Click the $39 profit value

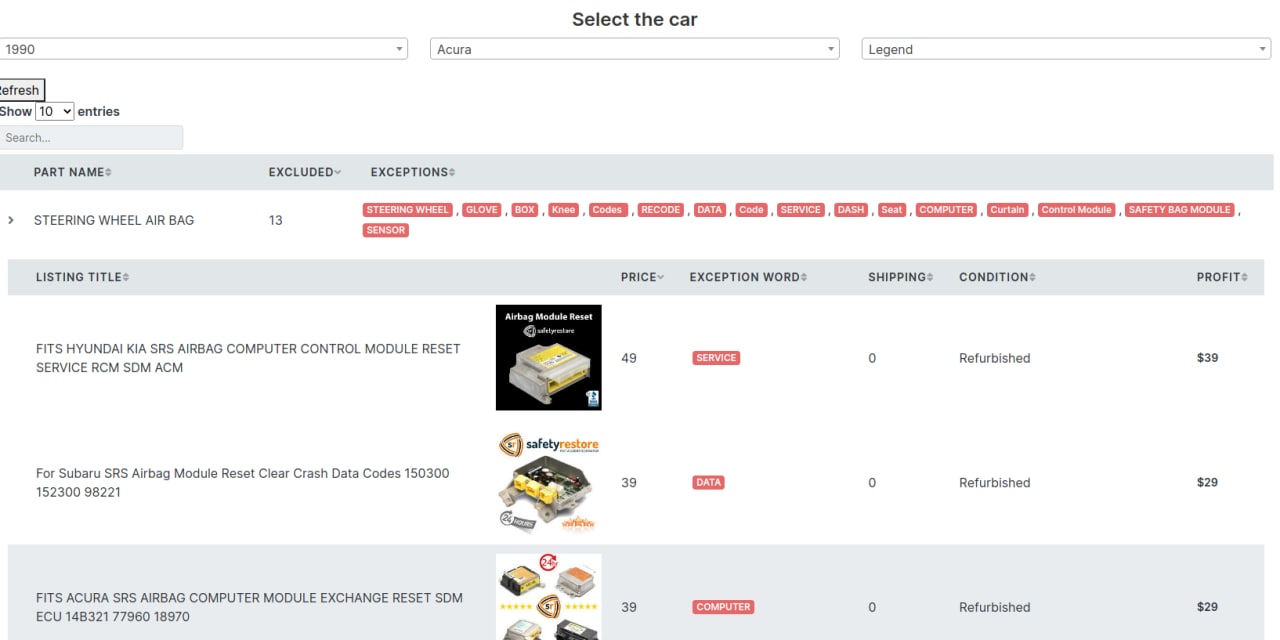coord(1207,358)
